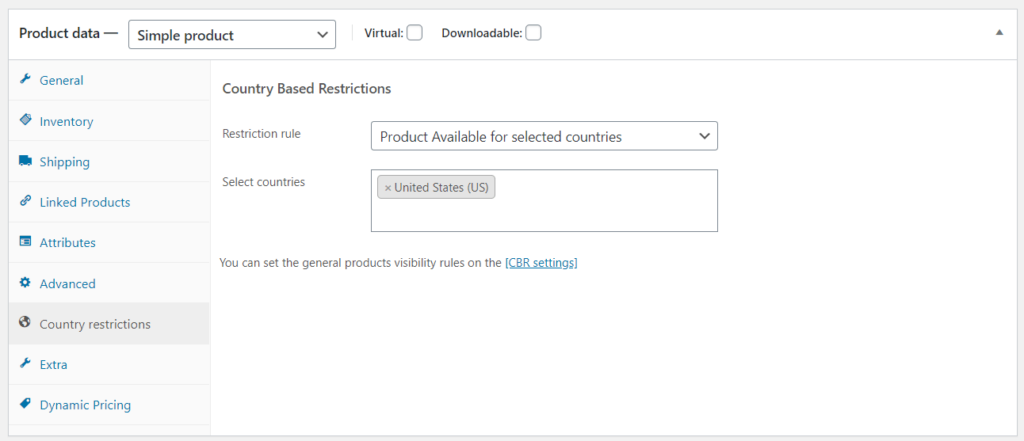The height and width of the screenshot is (441, 1024).
Task: Enable the Downloadable checkbox
Action: 534,33
